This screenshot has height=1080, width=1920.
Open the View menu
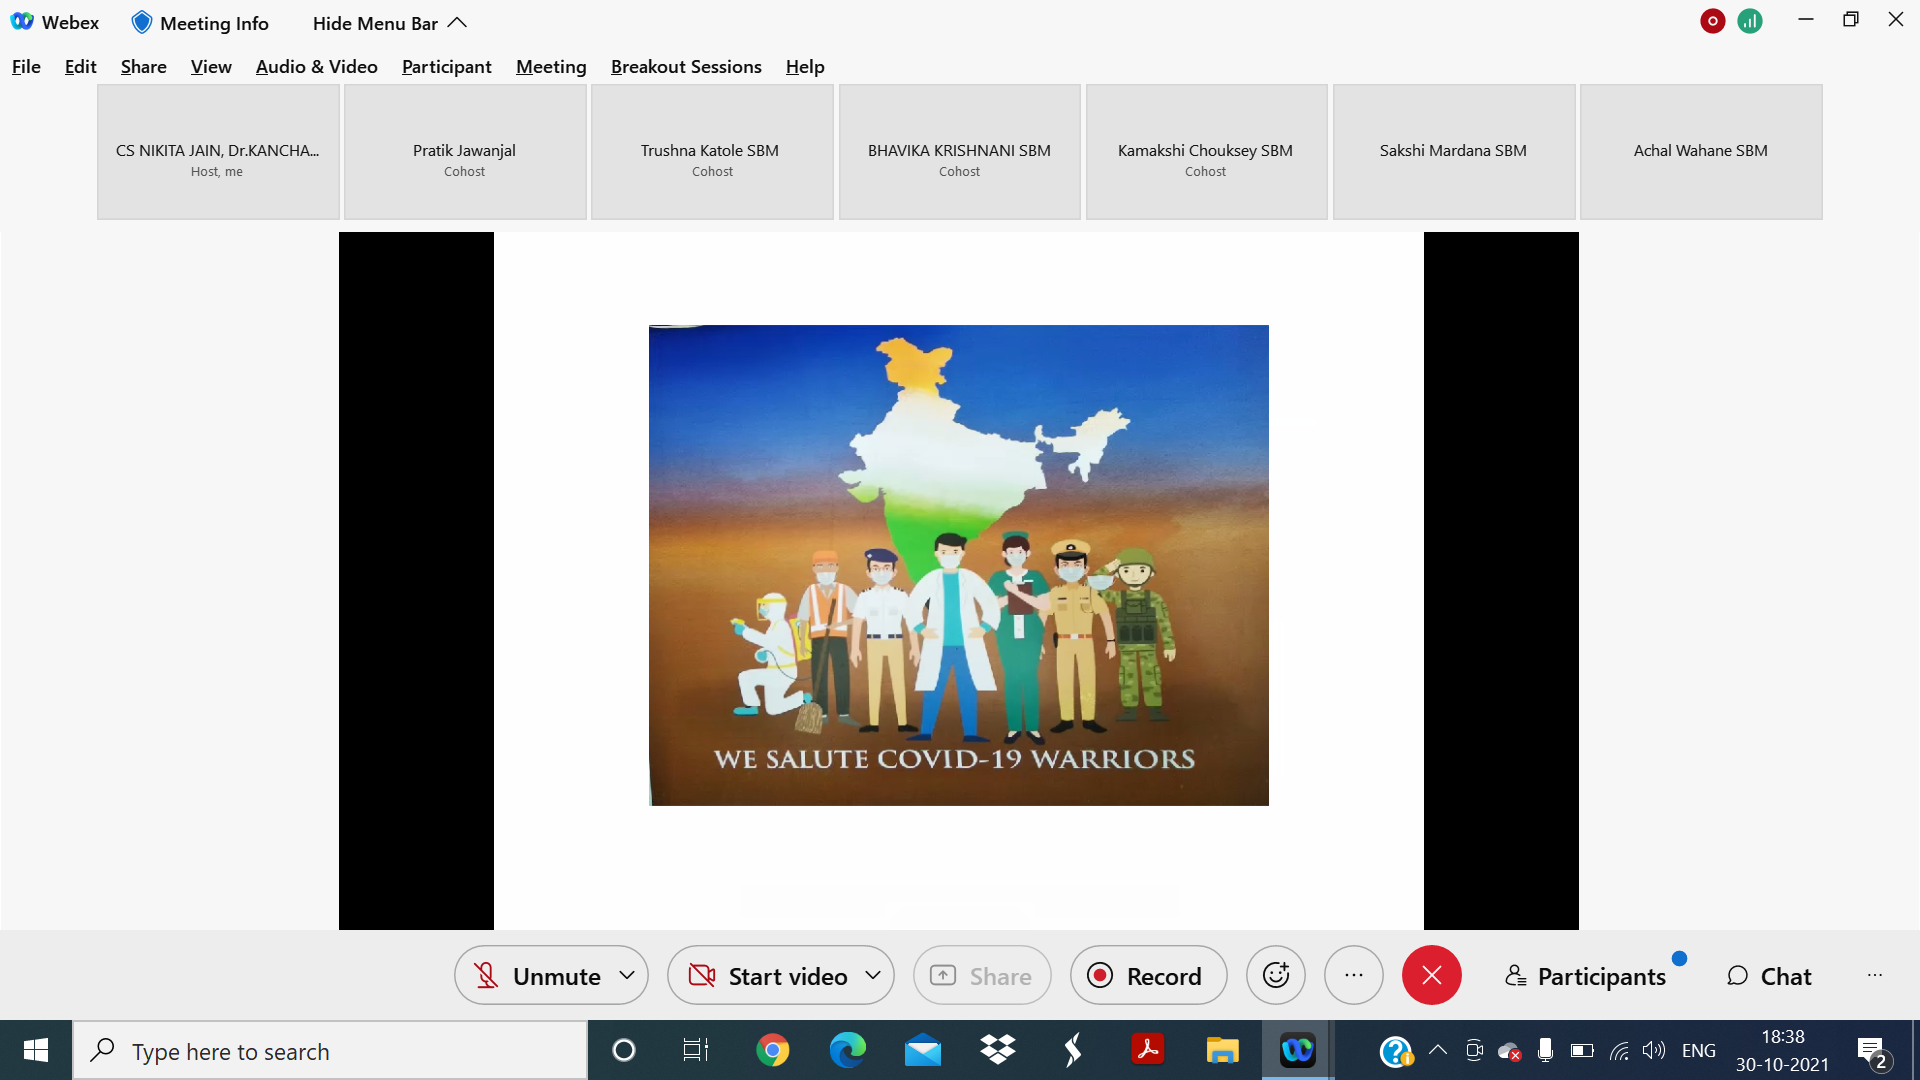(x=211, y=66)
